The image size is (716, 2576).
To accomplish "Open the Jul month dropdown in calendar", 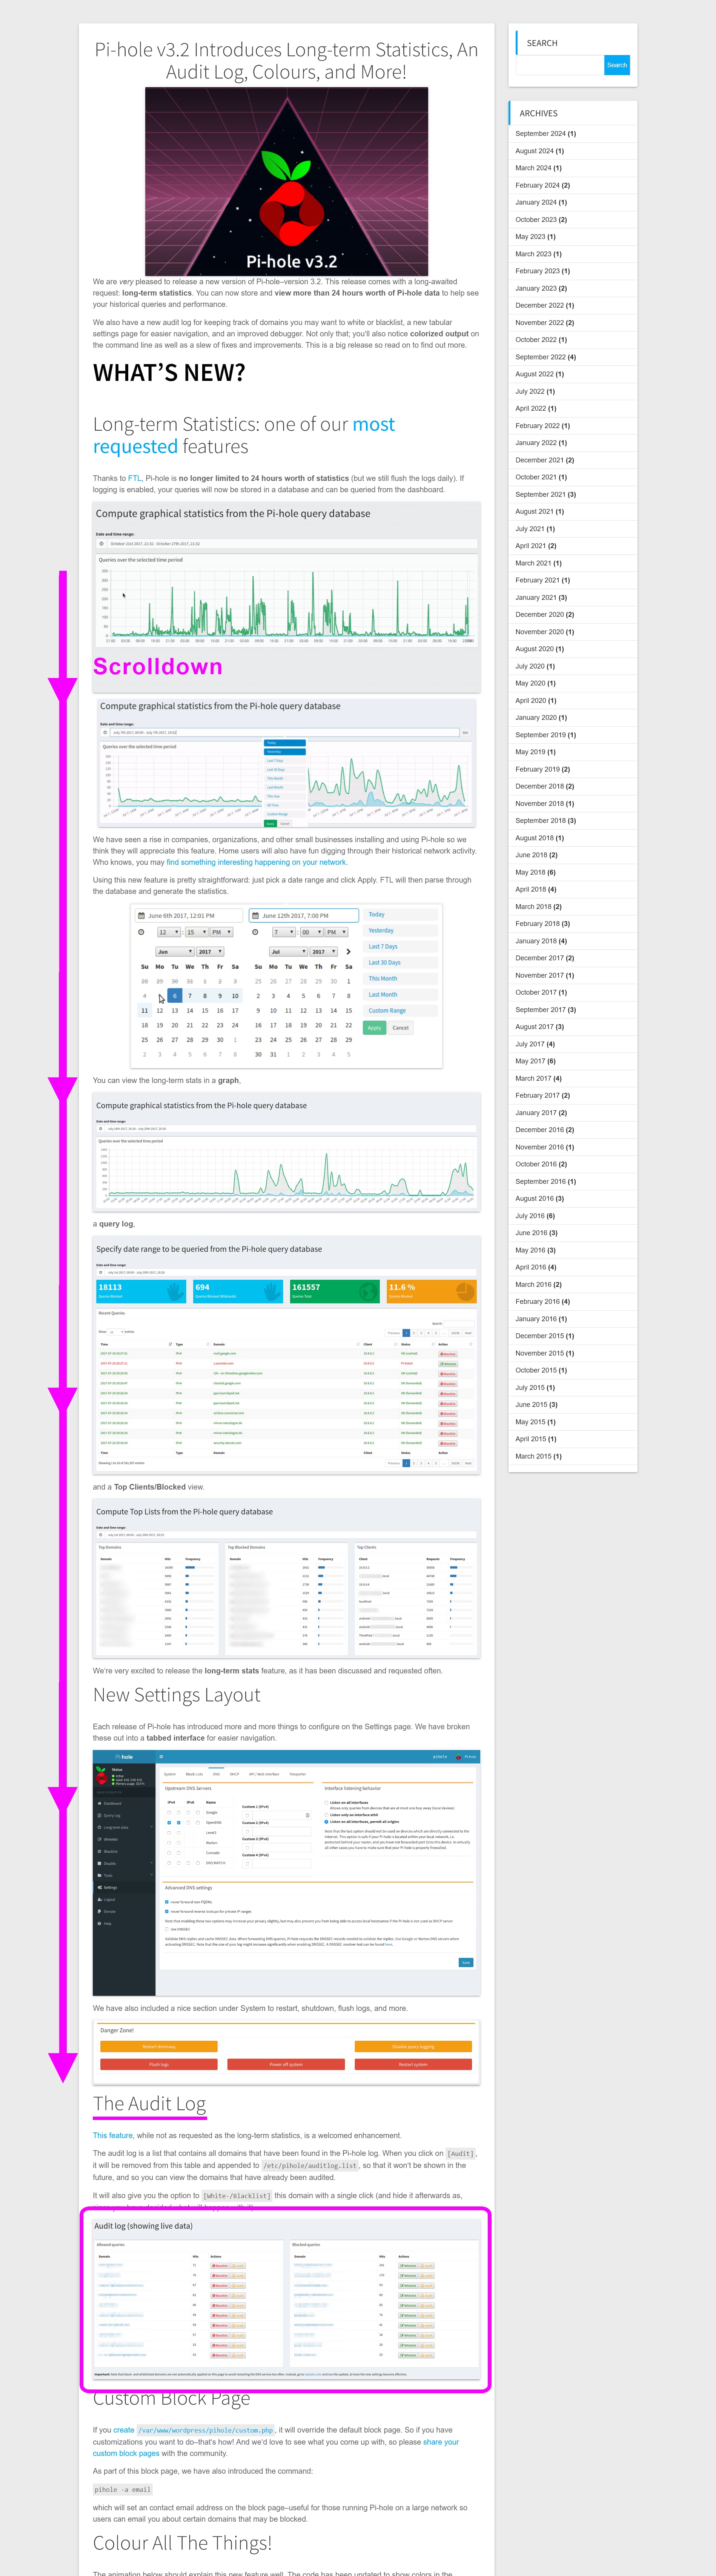I will click(x=288, y=951).
